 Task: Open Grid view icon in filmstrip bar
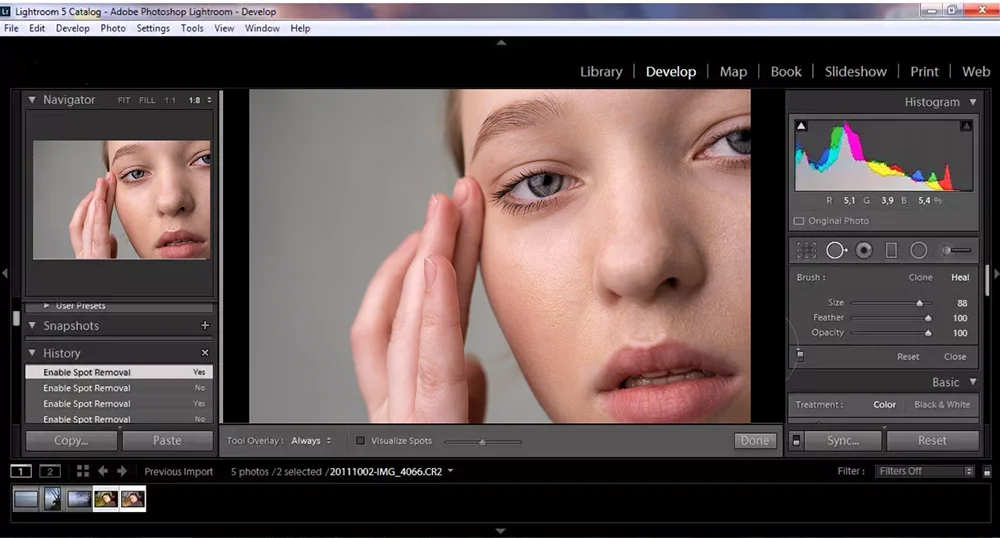coord(83,471)
